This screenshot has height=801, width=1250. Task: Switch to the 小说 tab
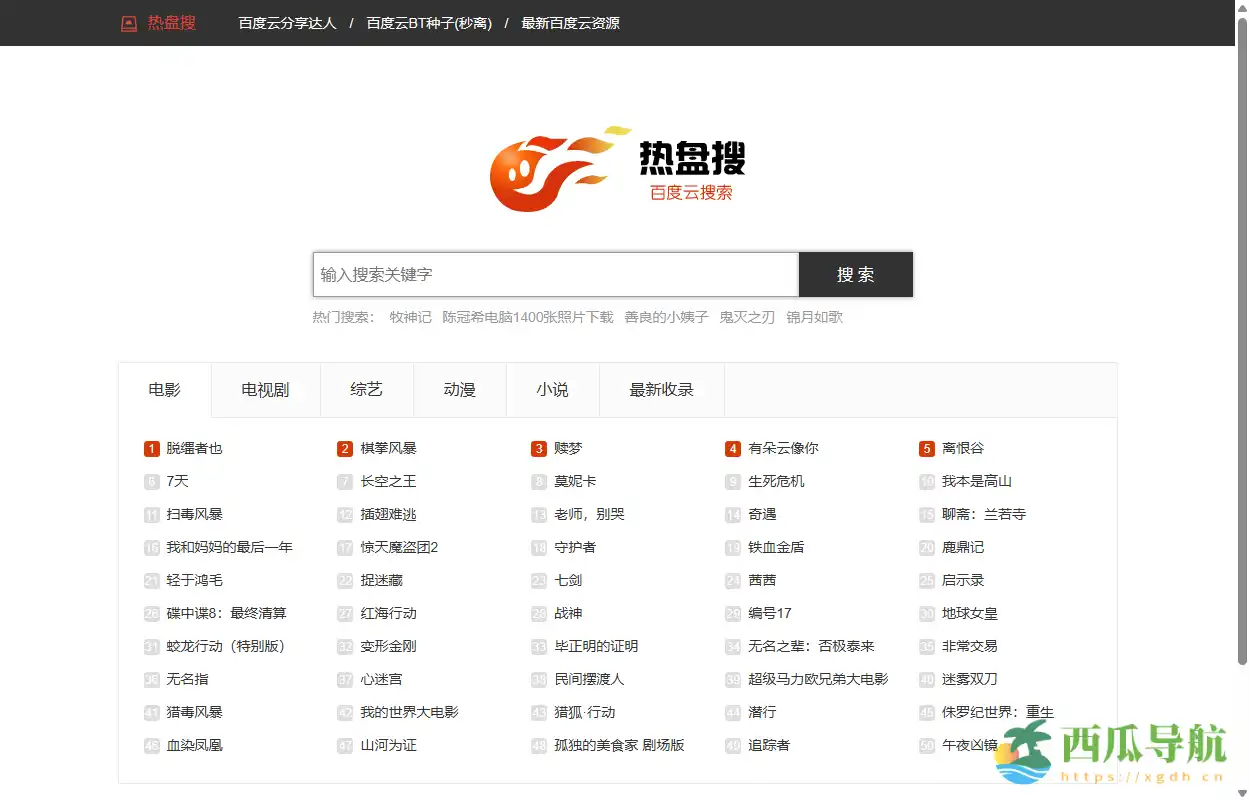point(553,390)
